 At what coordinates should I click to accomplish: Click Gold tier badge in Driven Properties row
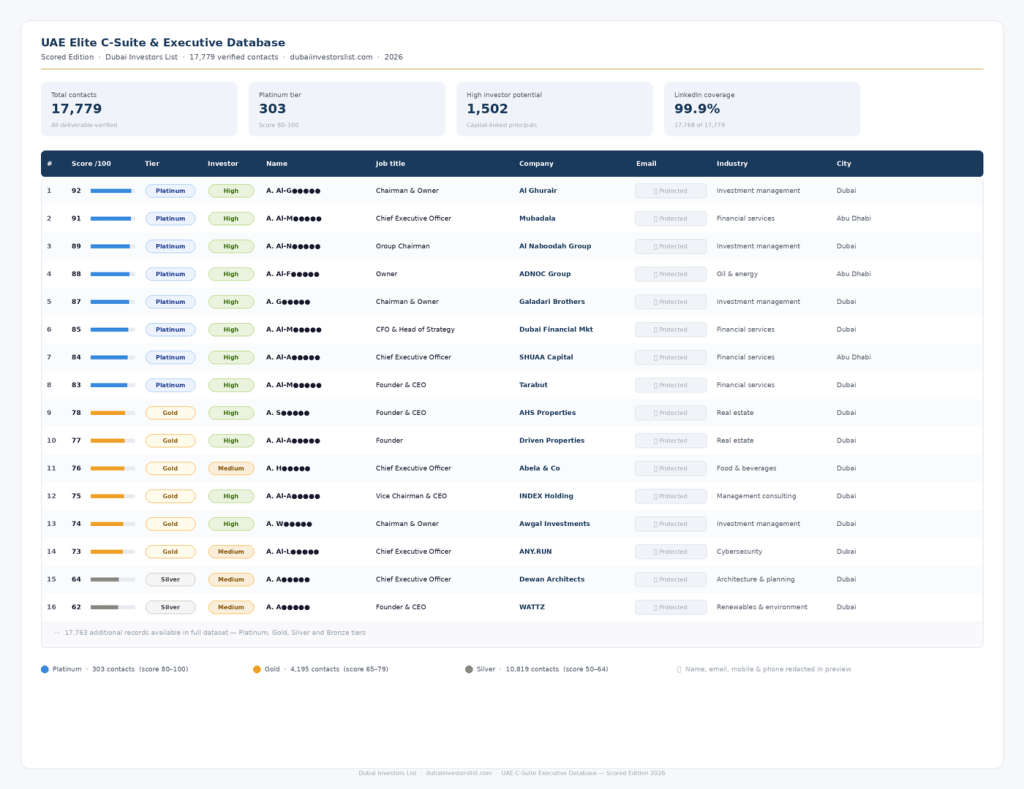point(170,441)
